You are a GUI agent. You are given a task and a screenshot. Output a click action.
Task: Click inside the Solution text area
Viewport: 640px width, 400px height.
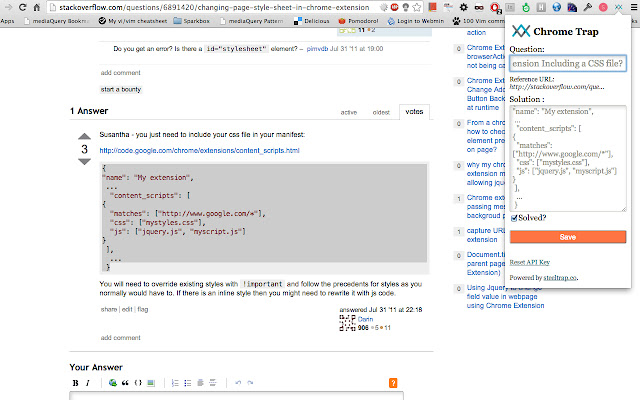pyautogui.click(x=567, y=158)
